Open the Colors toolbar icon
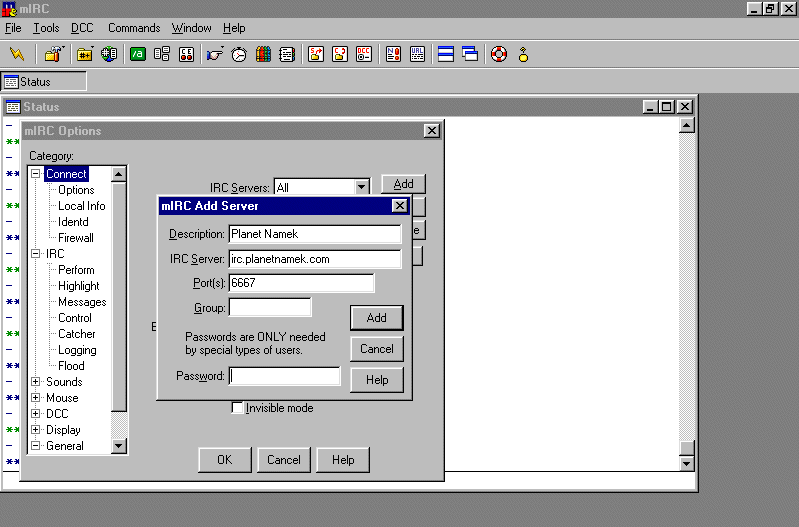799x527 pixels. (263, 54)
